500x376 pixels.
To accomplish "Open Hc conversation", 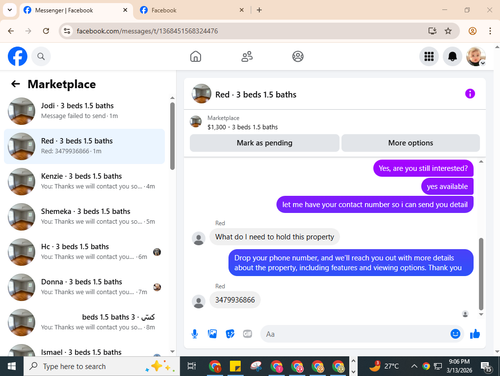I will click(x=84, y=252).
